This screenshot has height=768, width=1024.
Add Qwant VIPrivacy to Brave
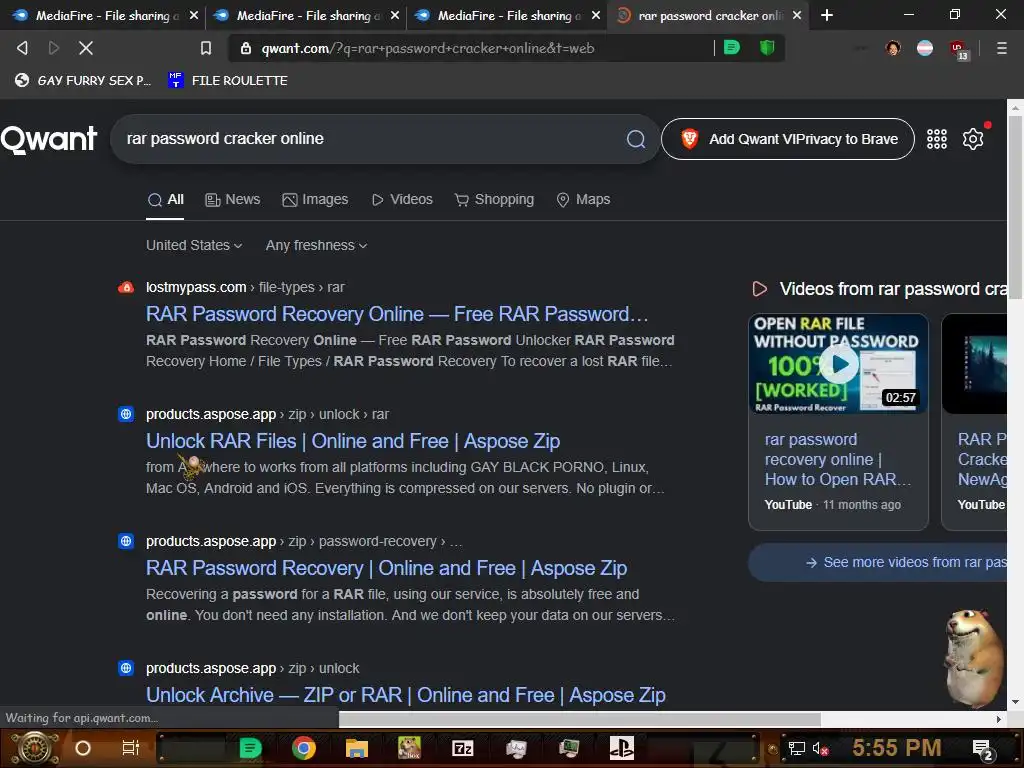pos(788,139)
